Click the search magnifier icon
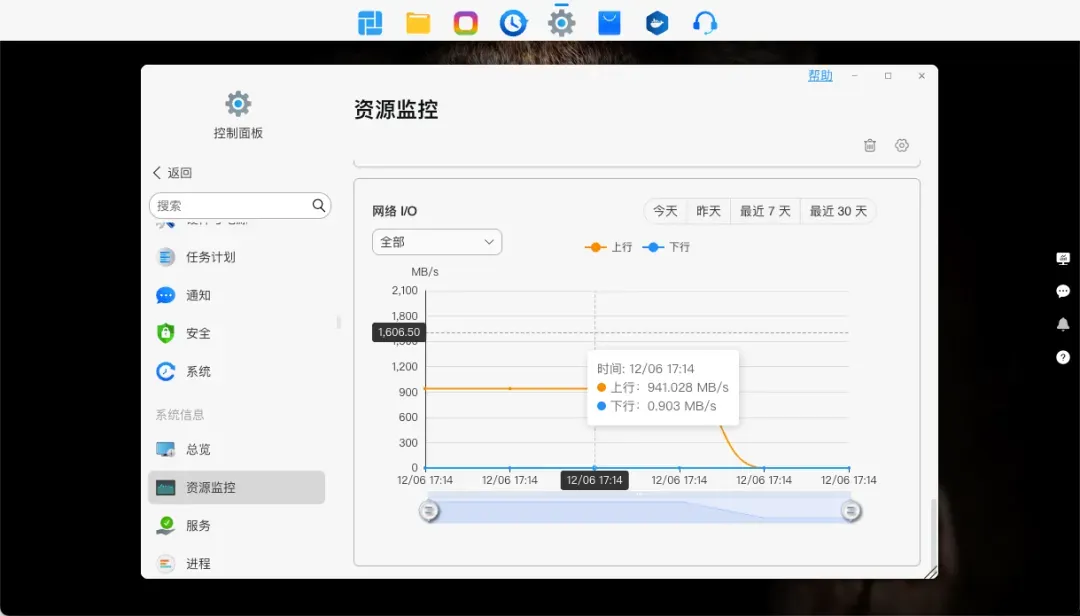1080x616 pixels. tap(319, 205)
